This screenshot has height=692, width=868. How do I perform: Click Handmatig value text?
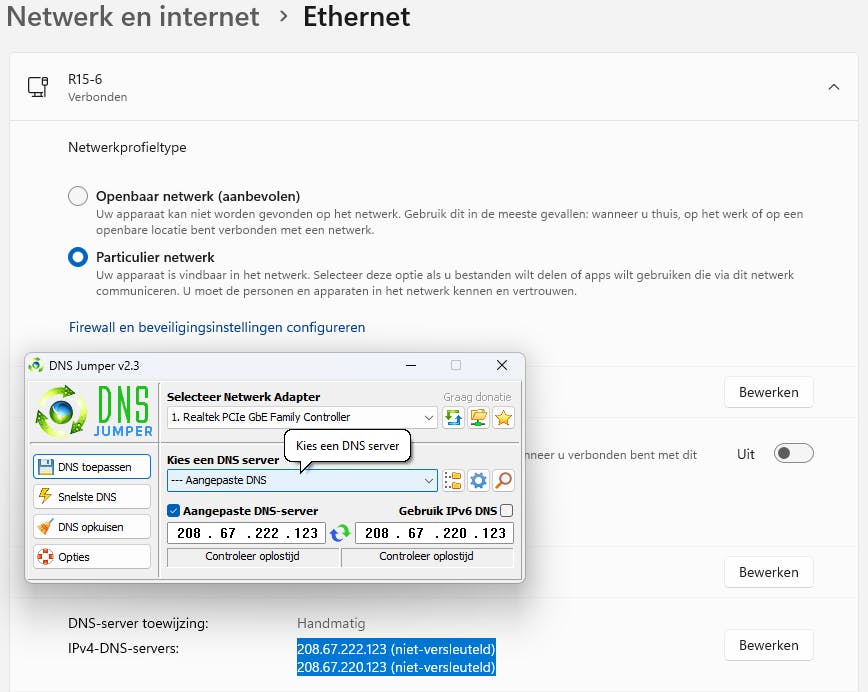tap(331, 623)
